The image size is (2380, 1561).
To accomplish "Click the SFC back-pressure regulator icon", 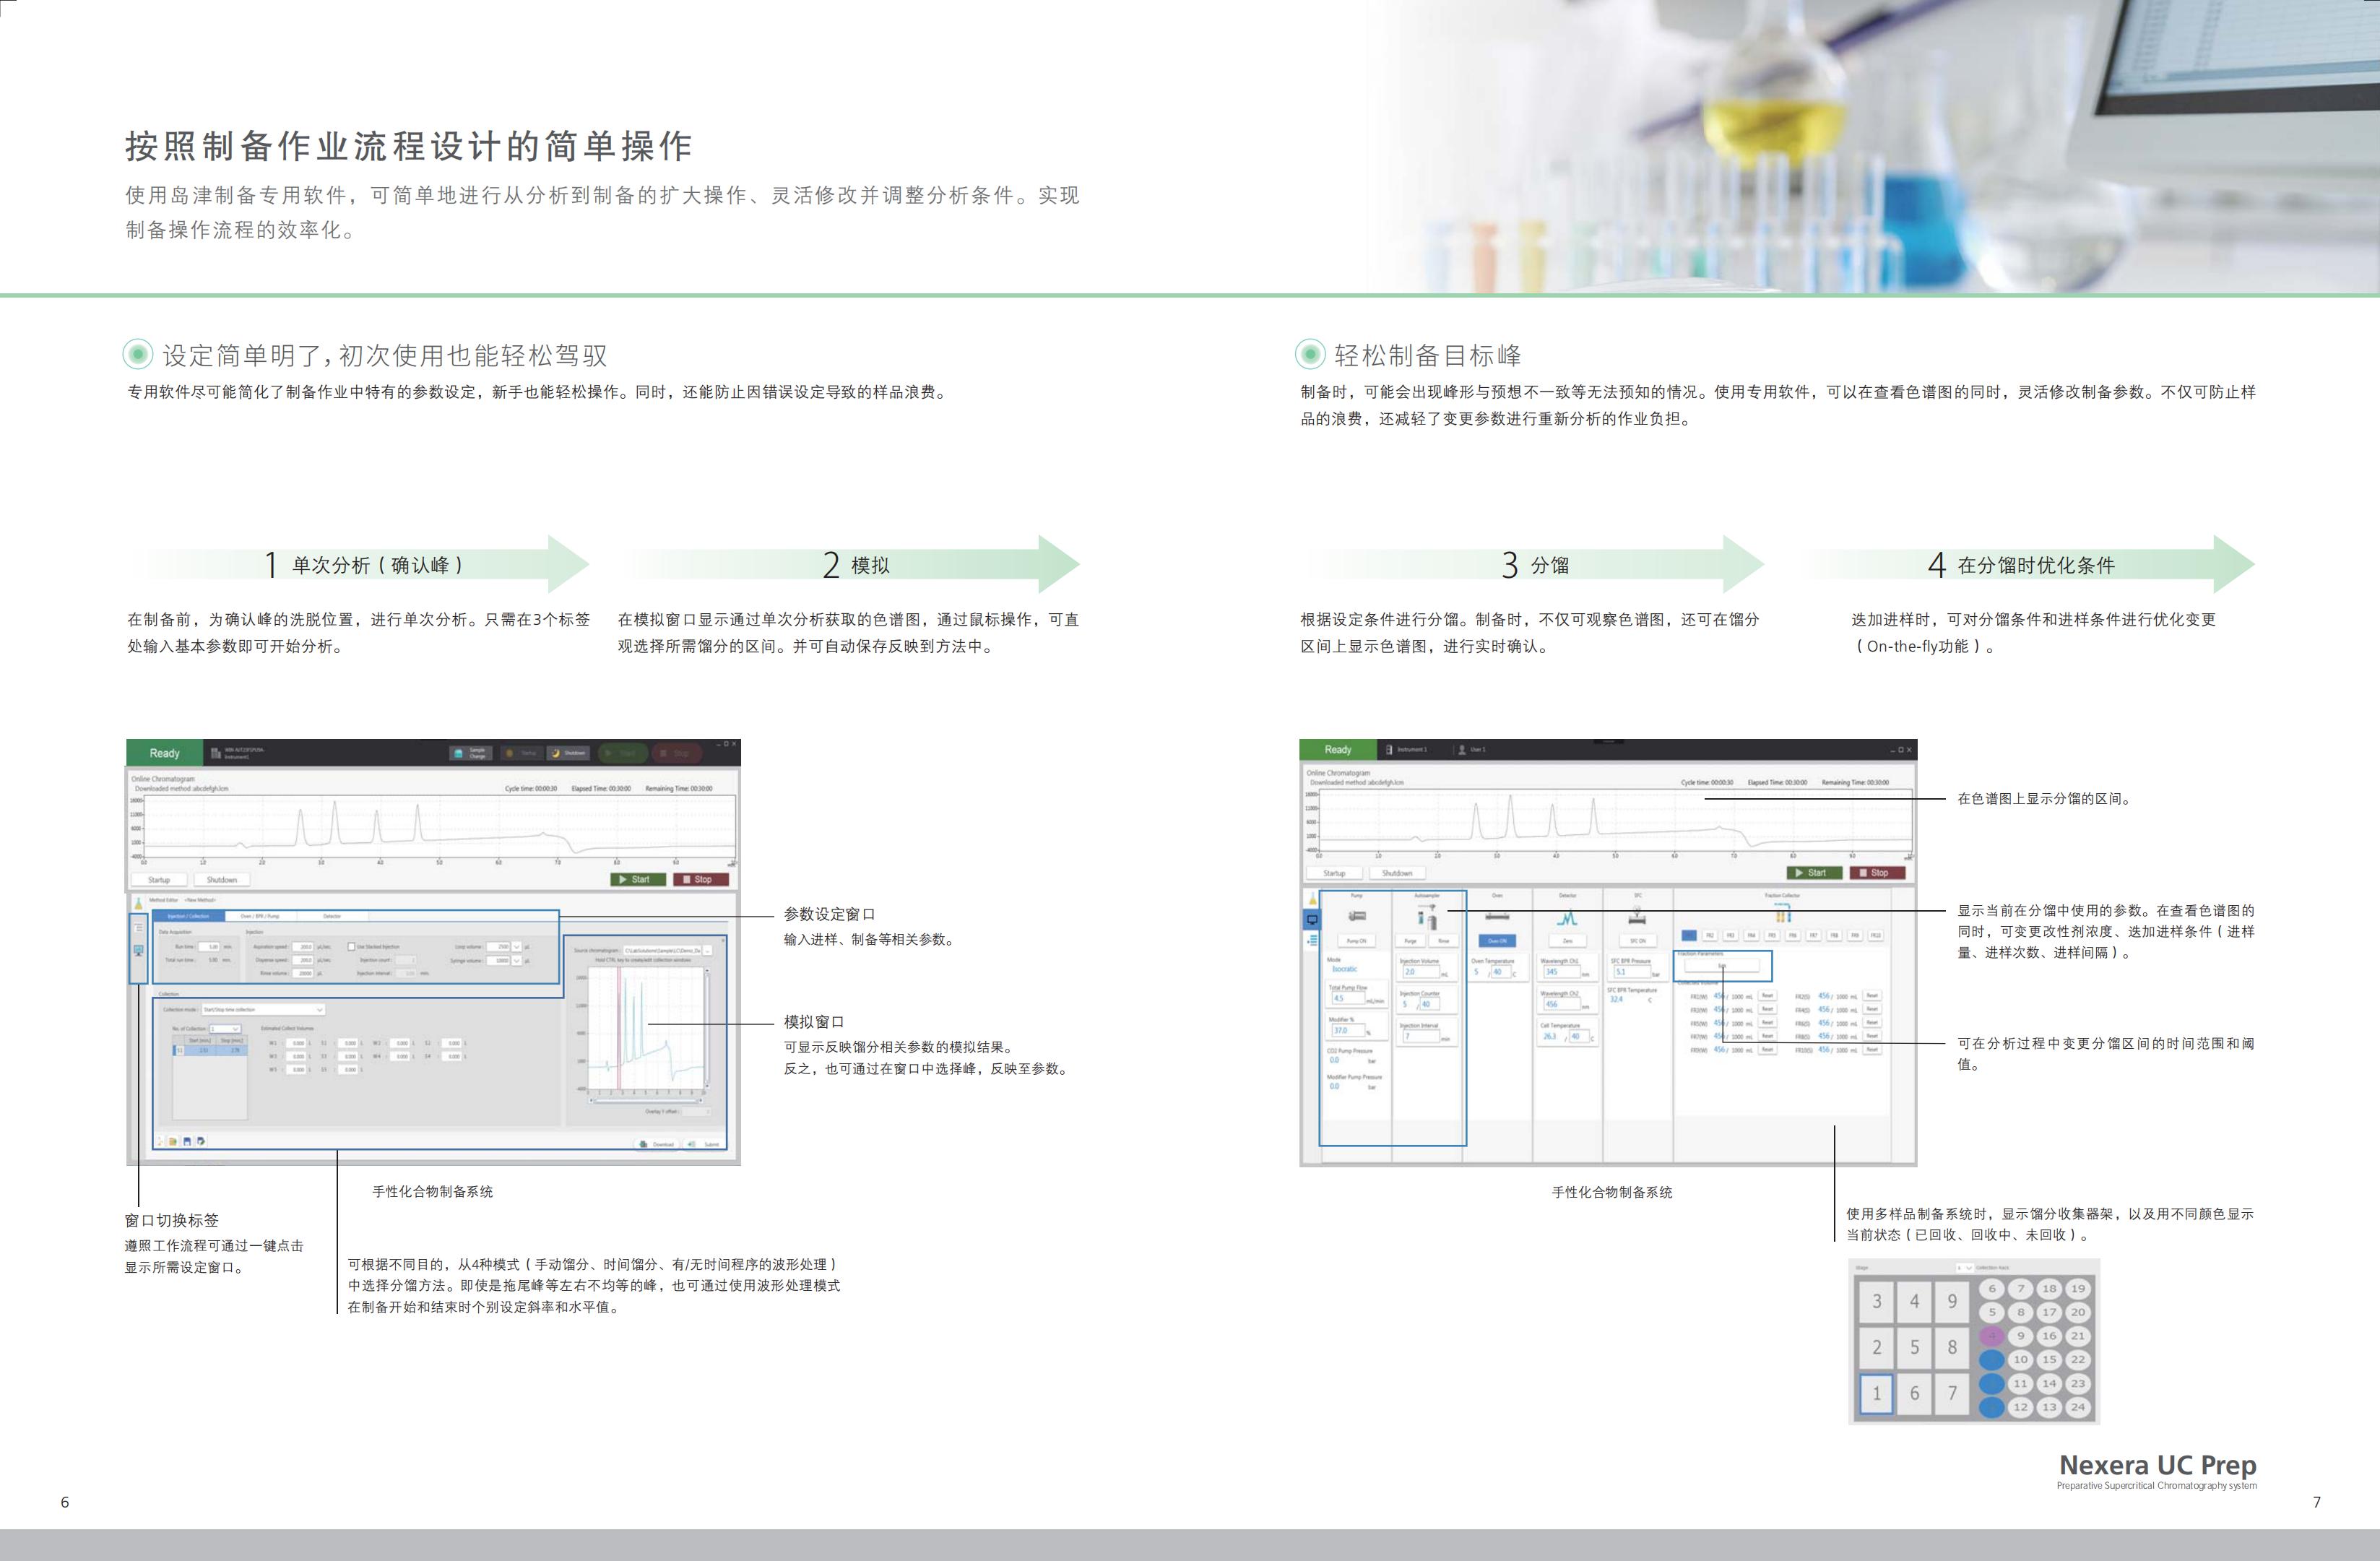I will click(1637, 917).
